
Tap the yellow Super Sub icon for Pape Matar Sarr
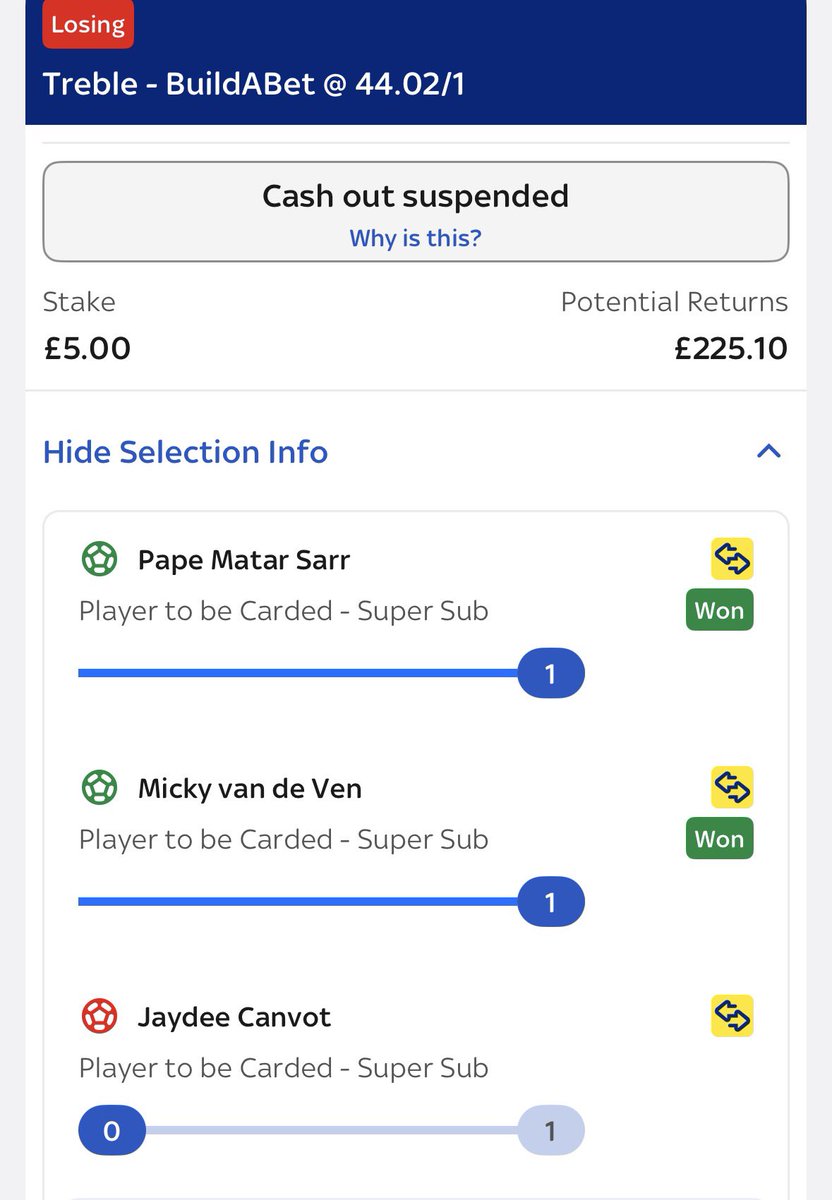coord(732,559)
